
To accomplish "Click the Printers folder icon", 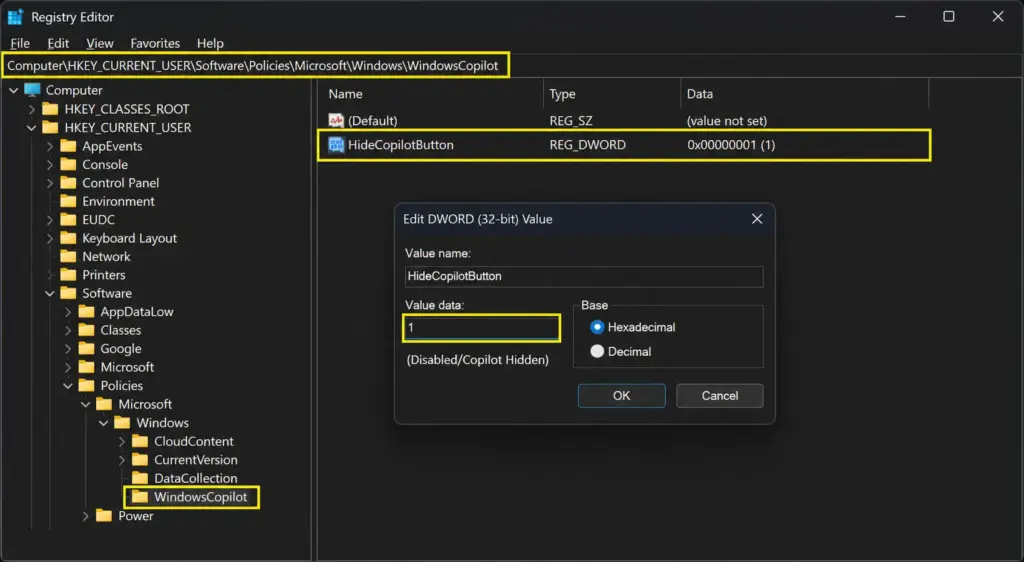I will pyautogui.click(x=69, y=274).
